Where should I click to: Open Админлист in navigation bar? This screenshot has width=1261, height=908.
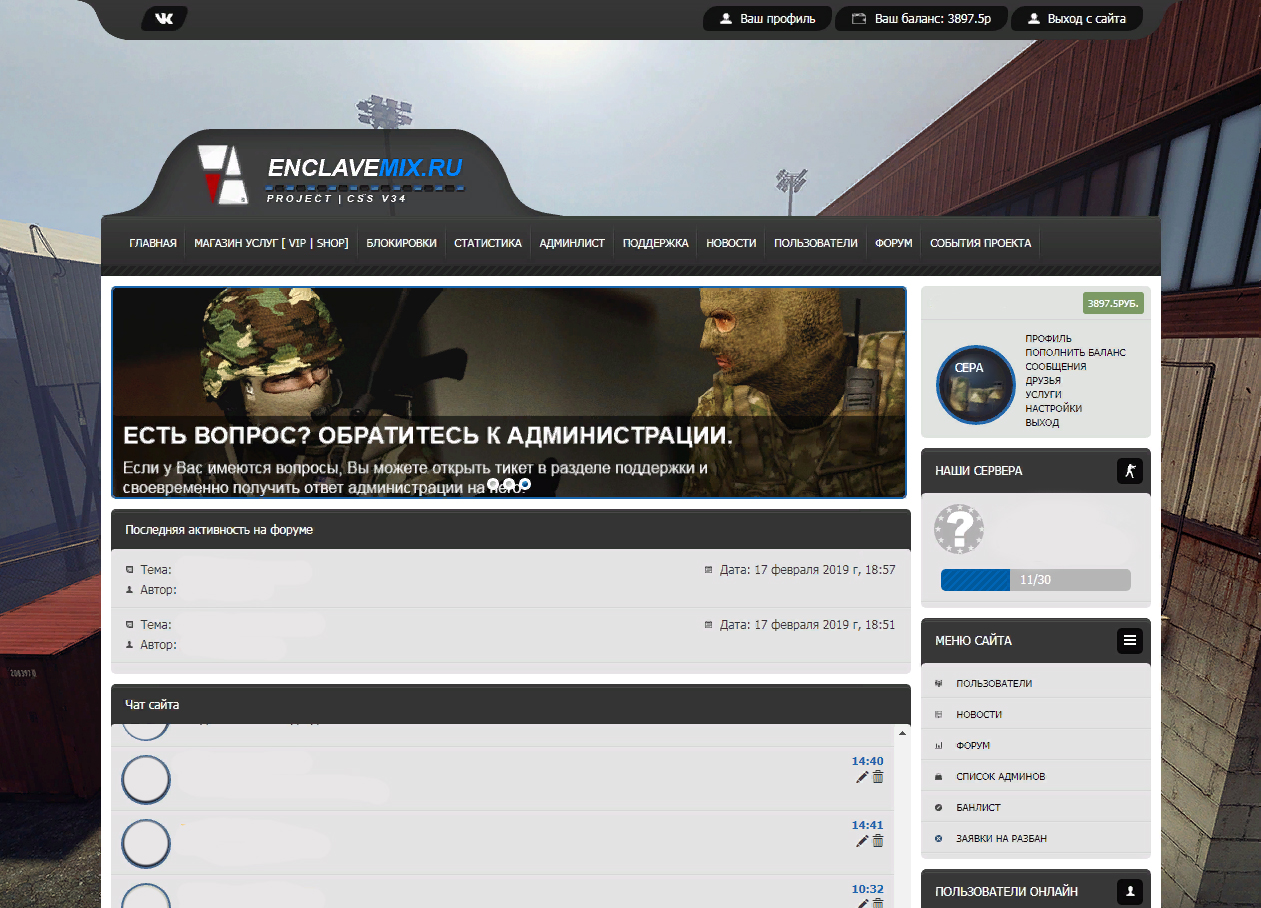coord(572,243)
